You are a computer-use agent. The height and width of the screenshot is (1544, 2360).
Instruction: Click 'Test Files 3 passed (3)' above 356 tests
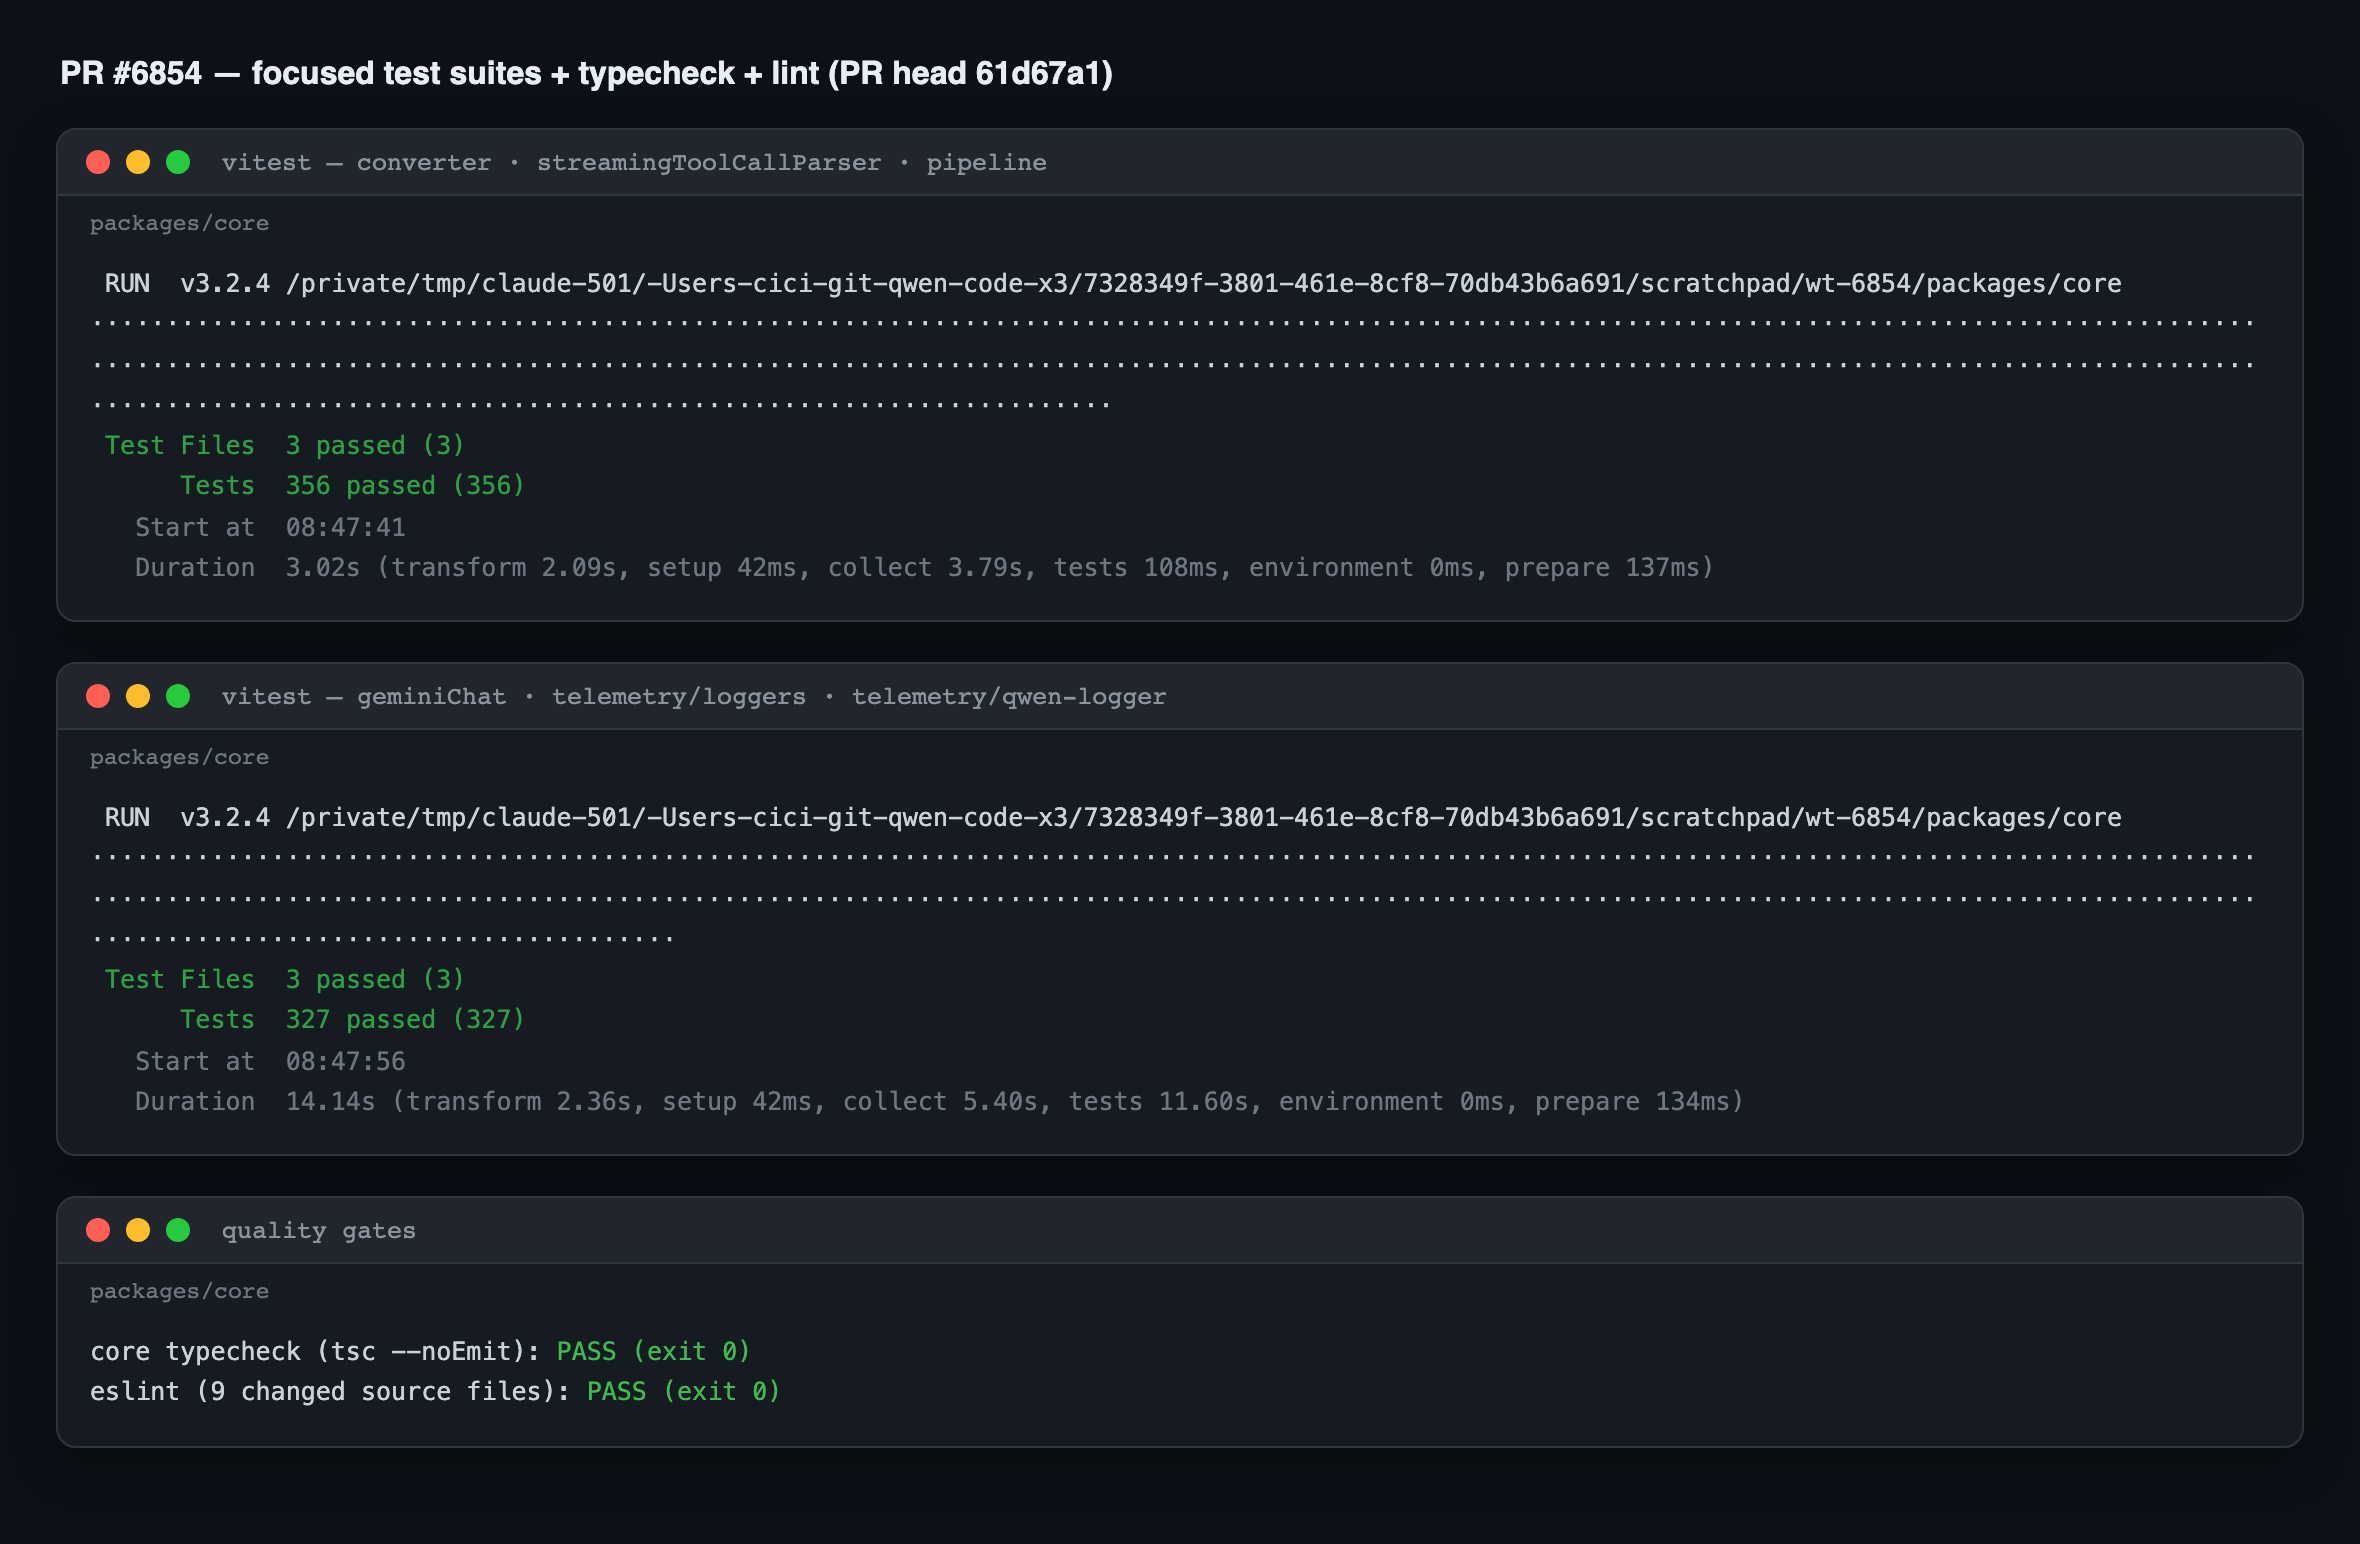tap(285, 445)
